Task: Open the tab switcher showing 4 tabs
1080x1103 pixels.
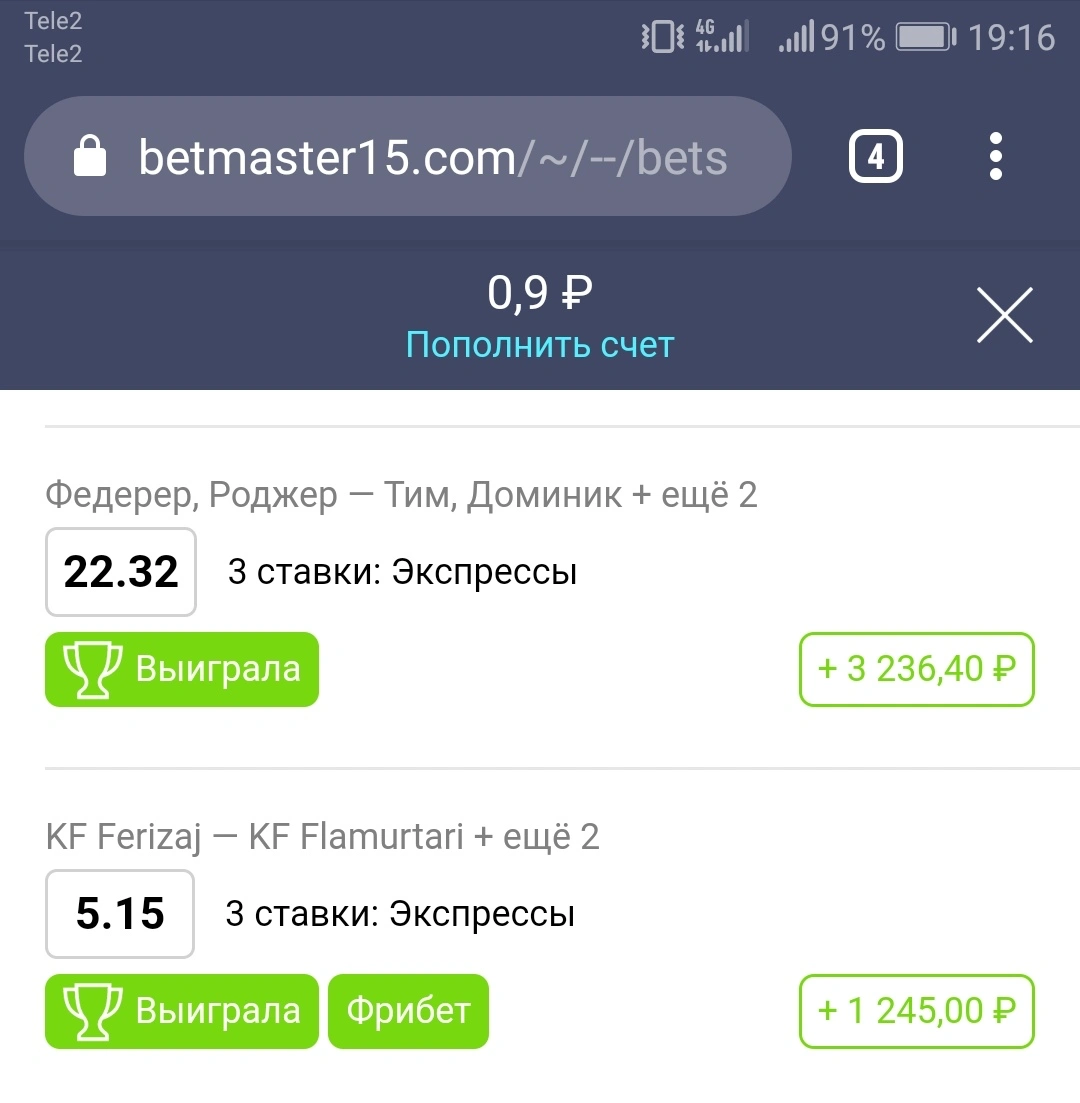Action: coord(875,156)
